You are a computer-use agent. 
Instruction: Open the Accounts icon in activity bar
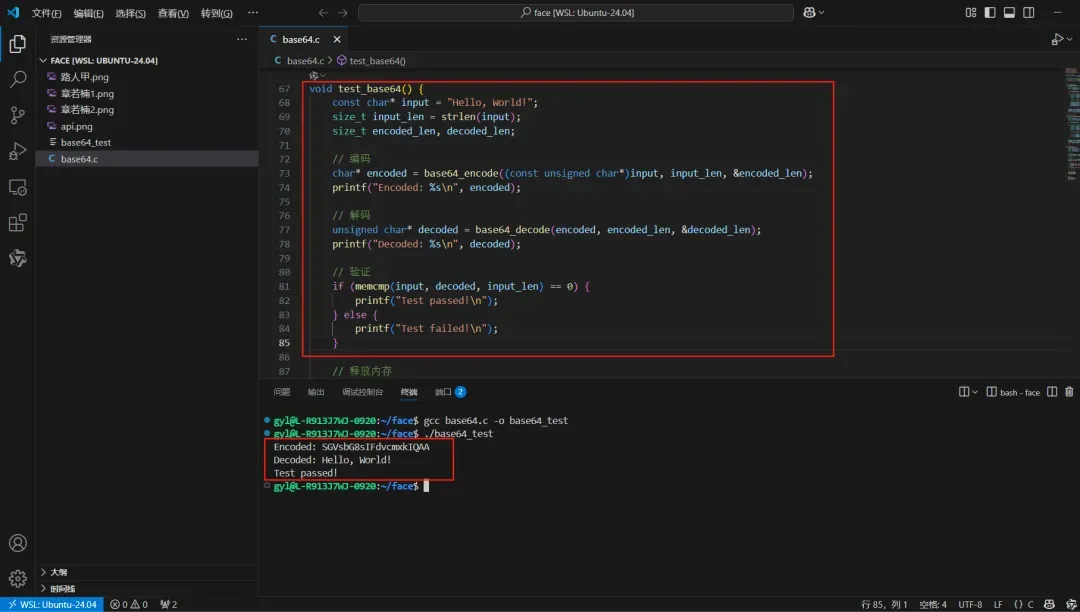pyautogui.click(x=17, y=544)
